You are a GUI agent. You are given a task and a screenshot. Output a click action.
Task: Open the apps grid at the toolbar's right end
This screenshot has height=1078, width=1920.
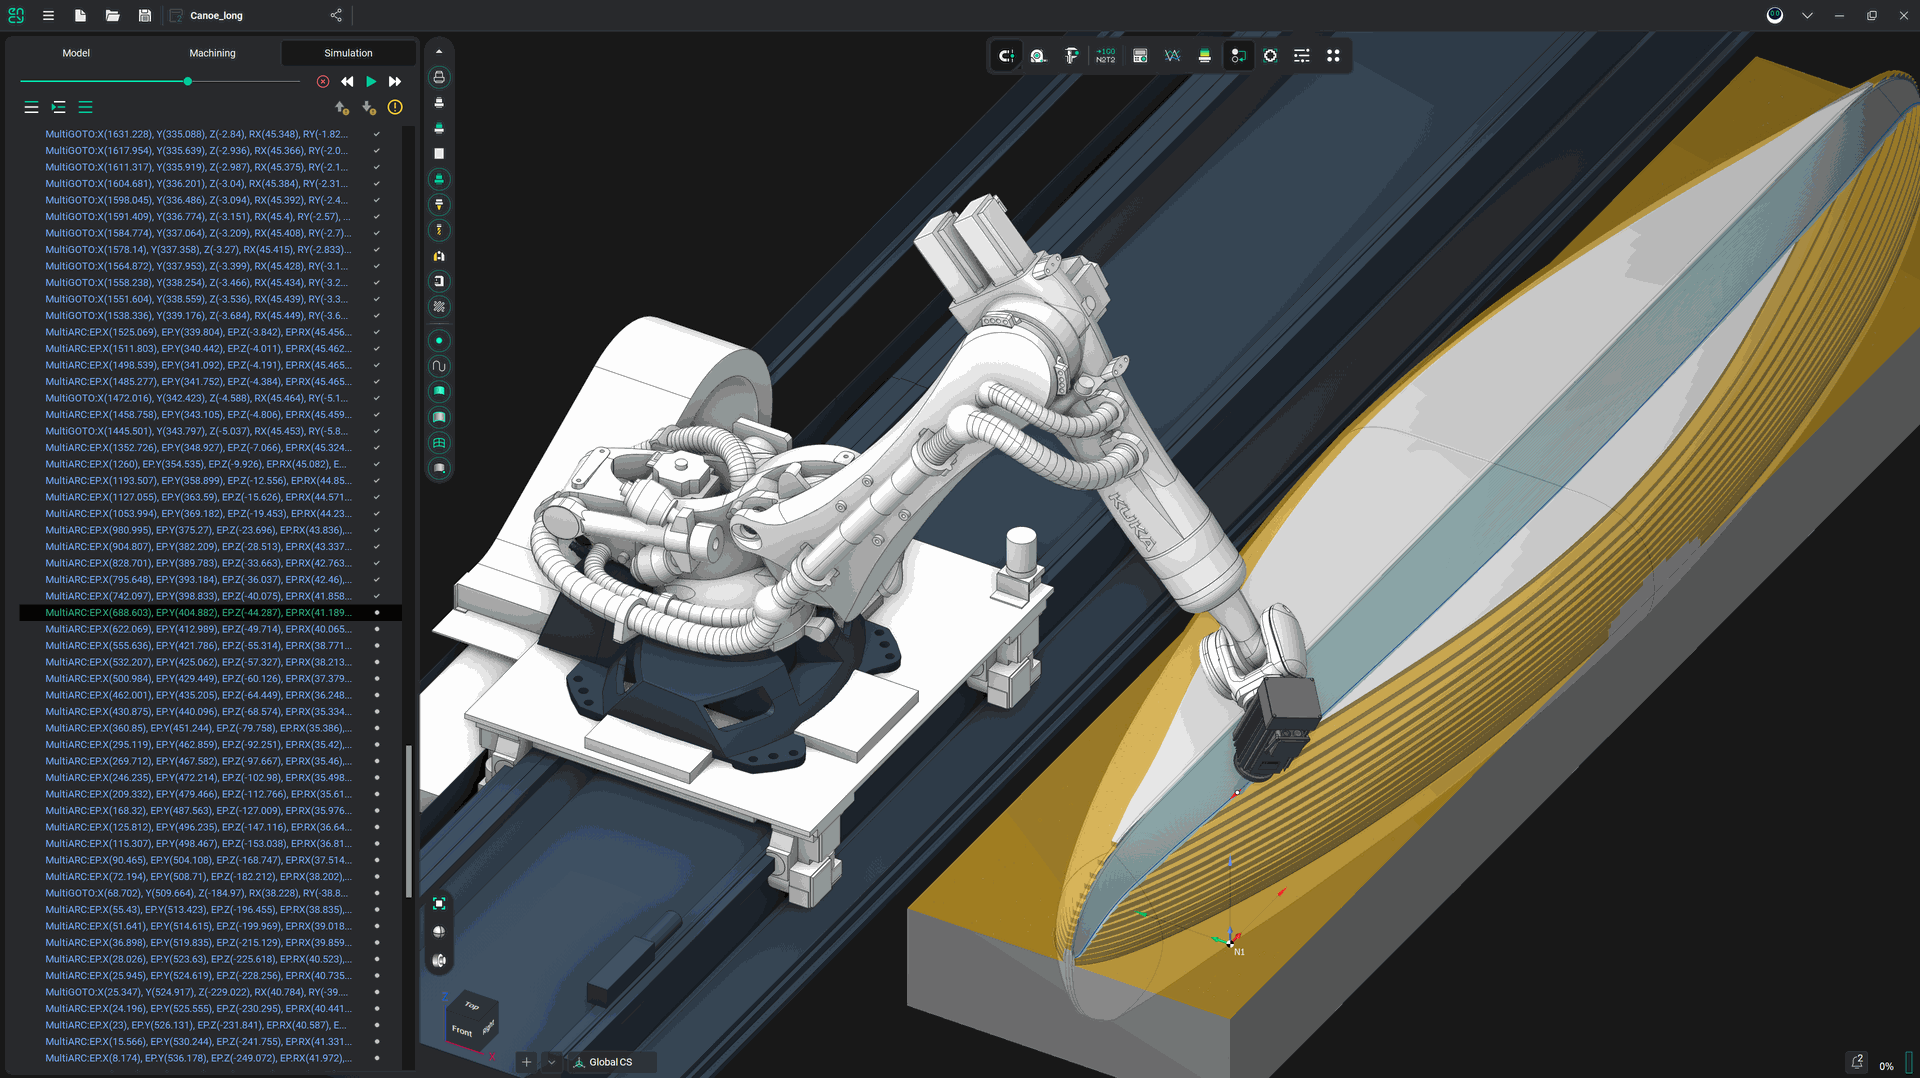pos(1334,56)
